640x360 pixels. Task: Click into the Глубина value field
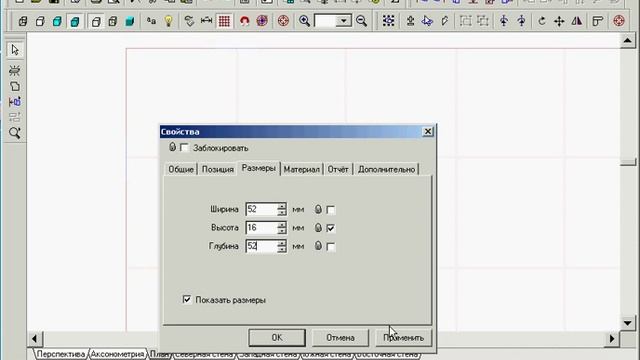pyautogui.click(x=262, y=246)
